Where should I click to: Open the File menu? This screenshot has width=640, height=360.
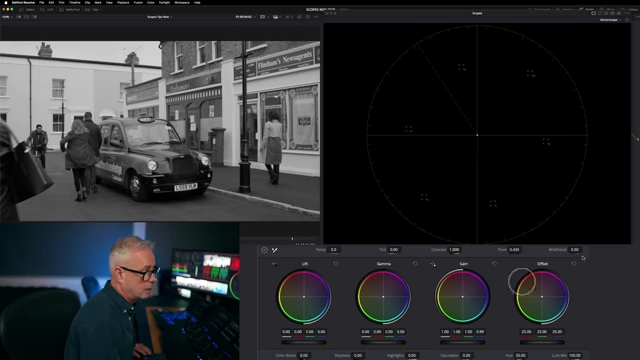pos(41,2)
